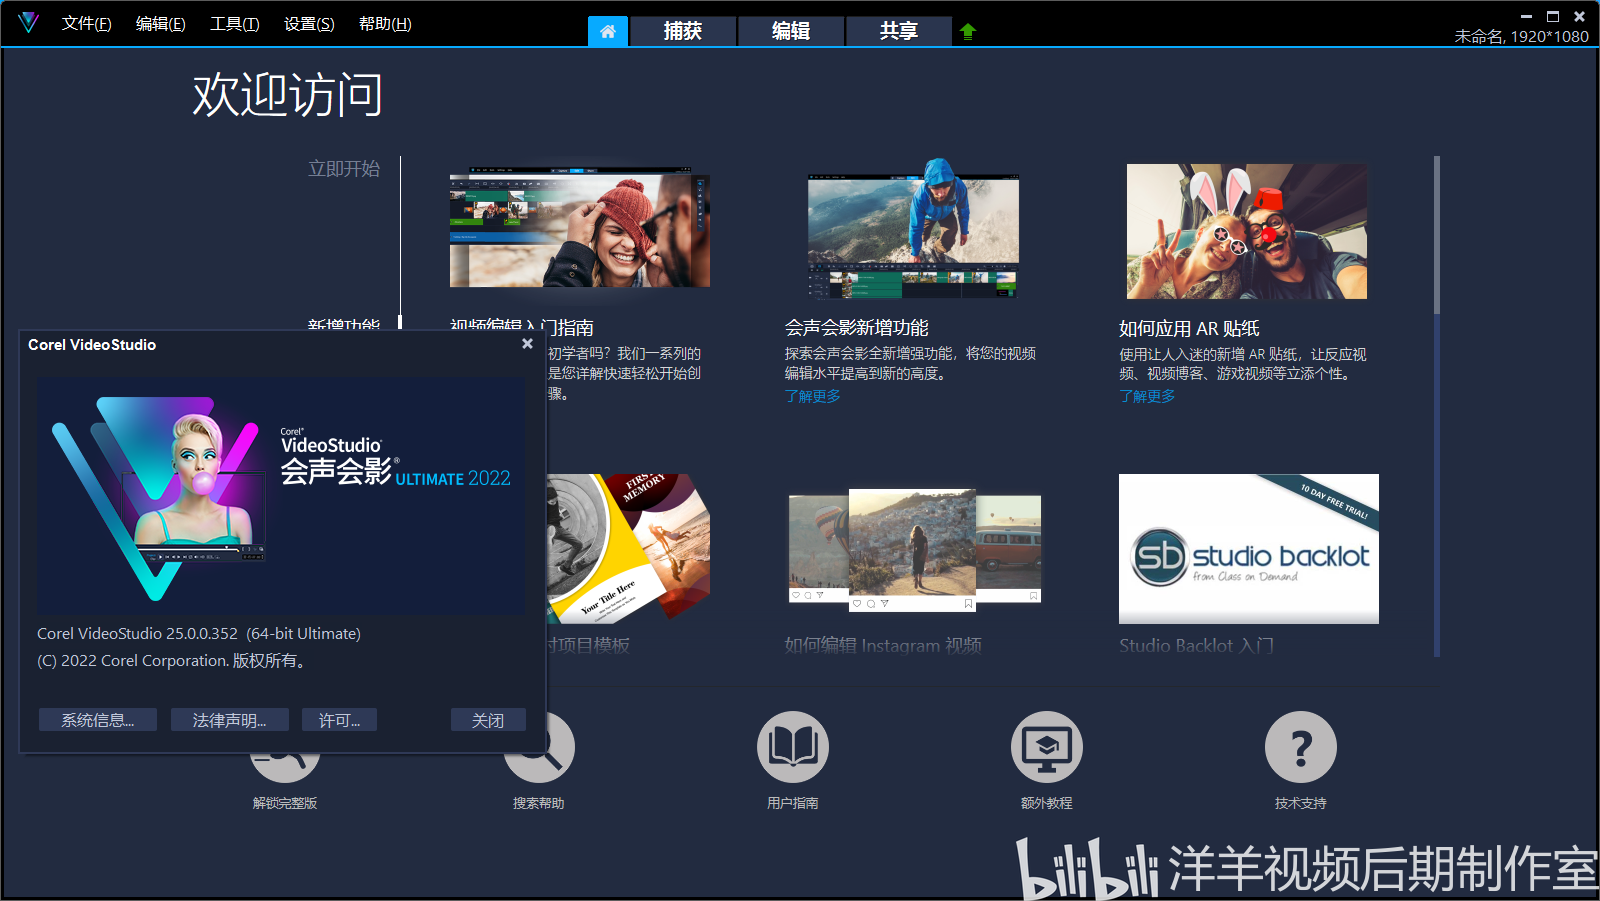Open the 工具(T) menu
This screenshot has height=901, width=1600.
(x=234, y=24)
